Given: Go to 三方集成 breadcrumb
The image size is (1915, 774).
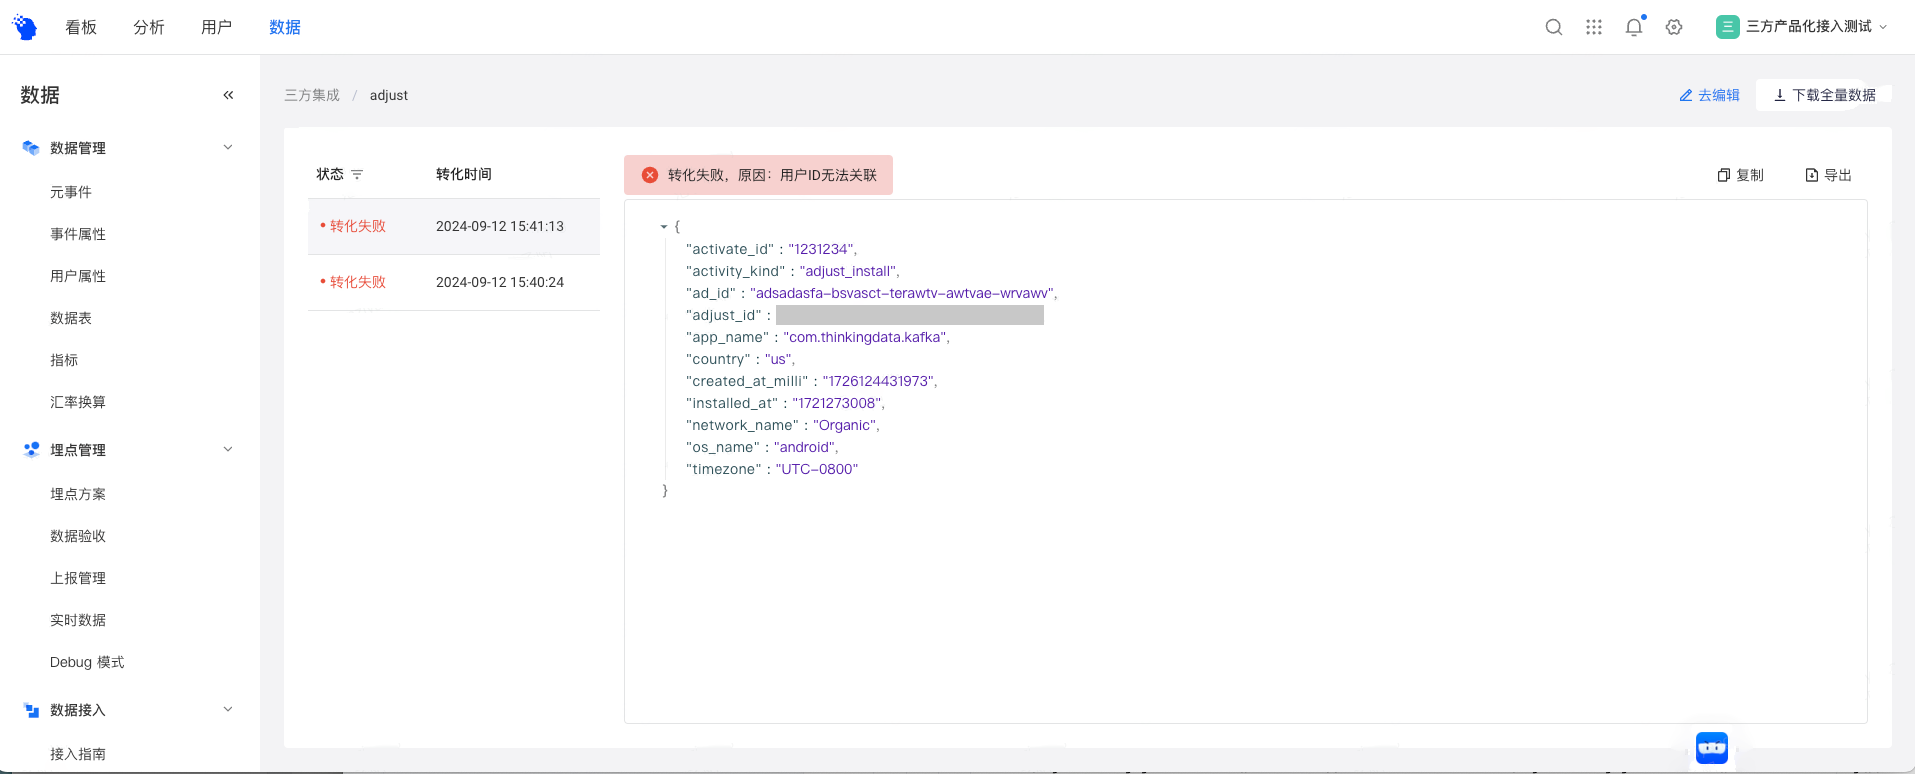Looking at the screenshot, I should [312, 95].
